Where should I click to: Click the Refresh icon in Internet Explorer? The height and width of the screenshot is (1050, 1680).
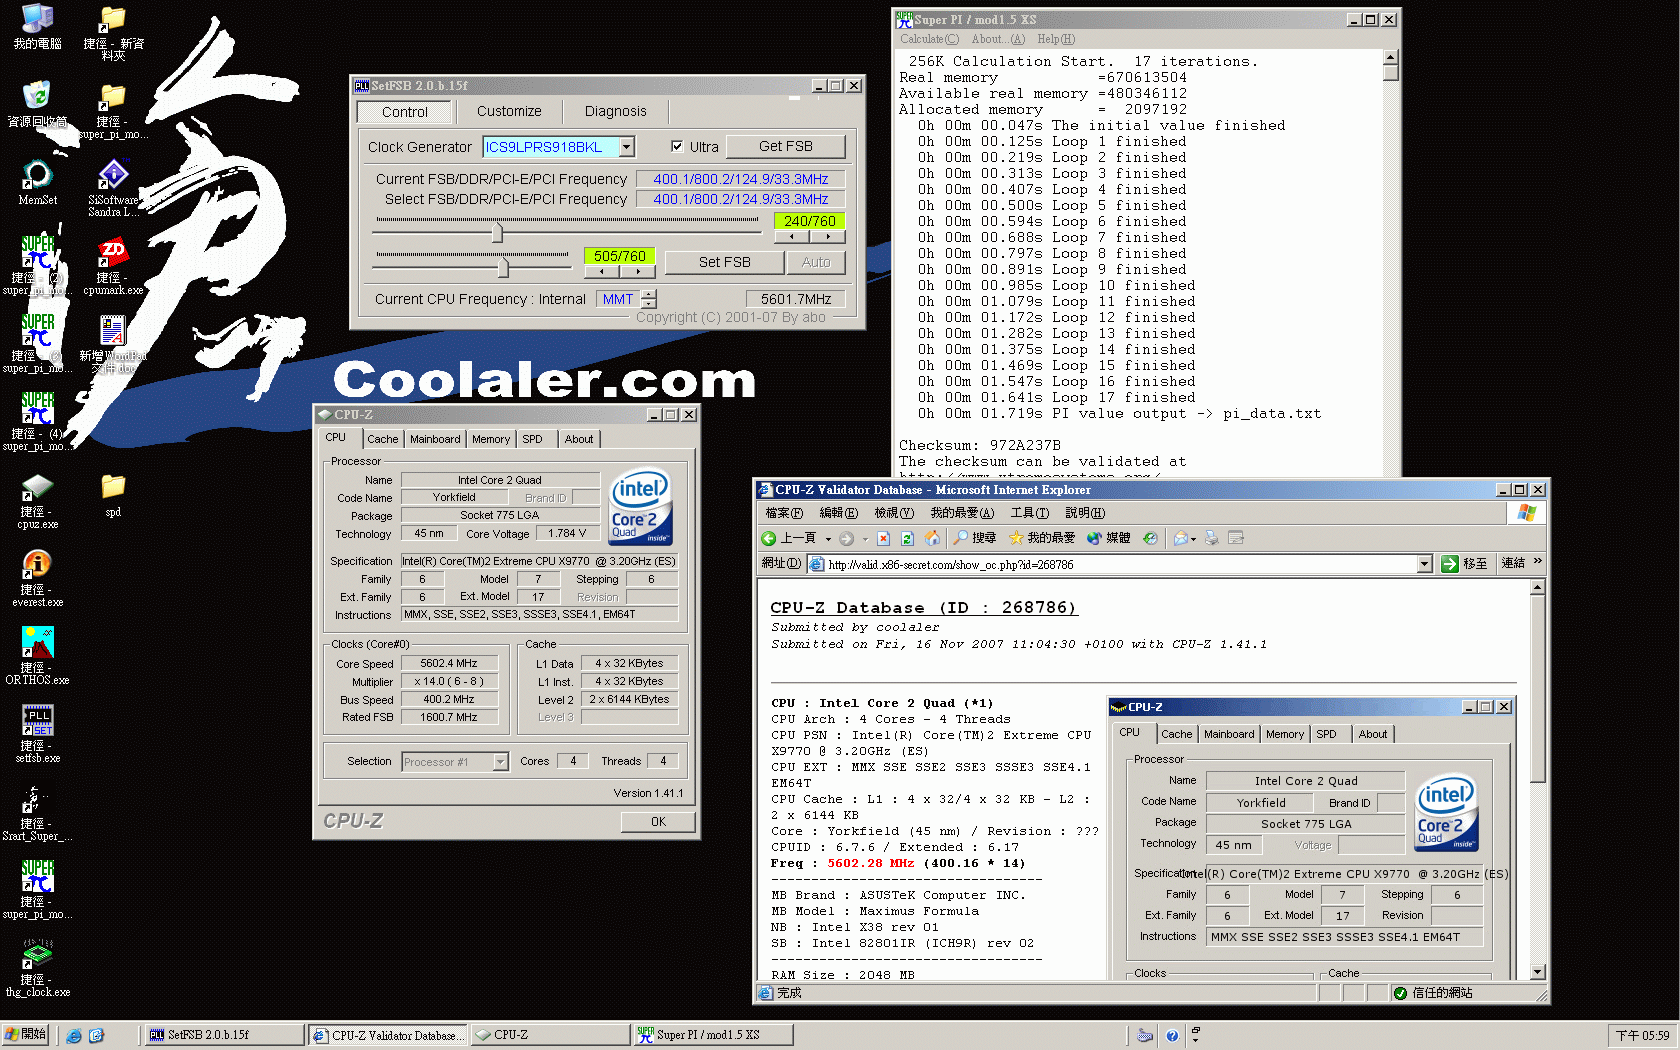[908, 538]
